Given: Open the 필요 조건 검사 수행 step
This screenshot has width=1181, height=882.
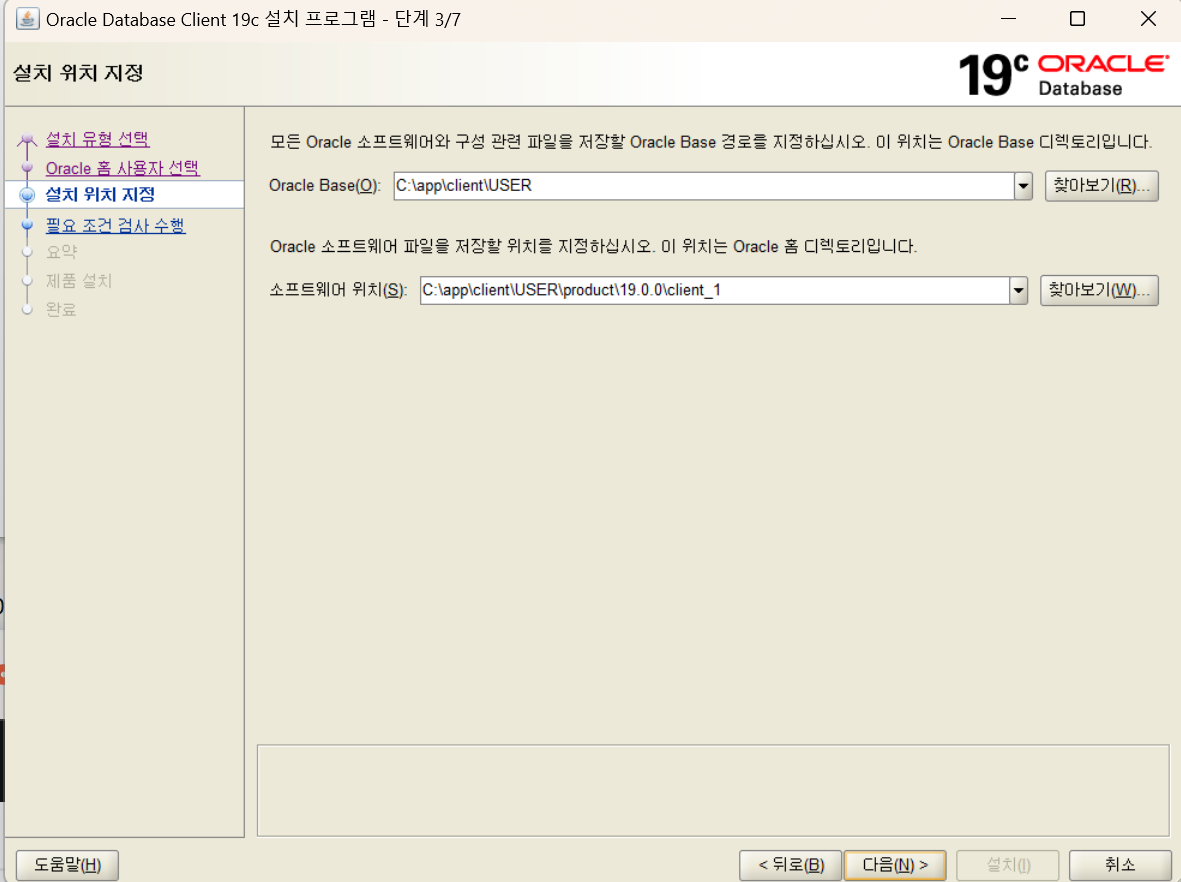Looking at the screenshot, I should click(x=115, y=225).
